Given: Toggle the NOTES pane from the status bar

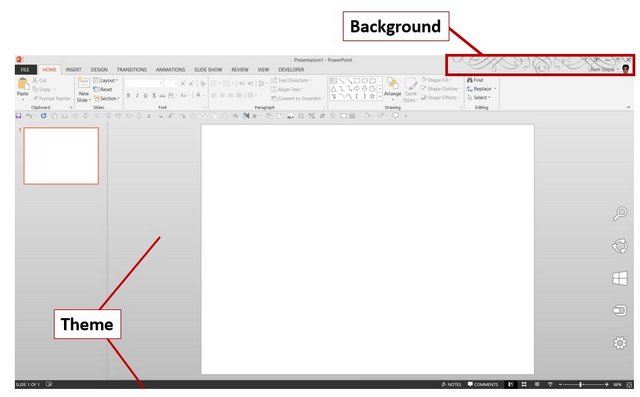Looking at the screenshot, I should (451, 384).
